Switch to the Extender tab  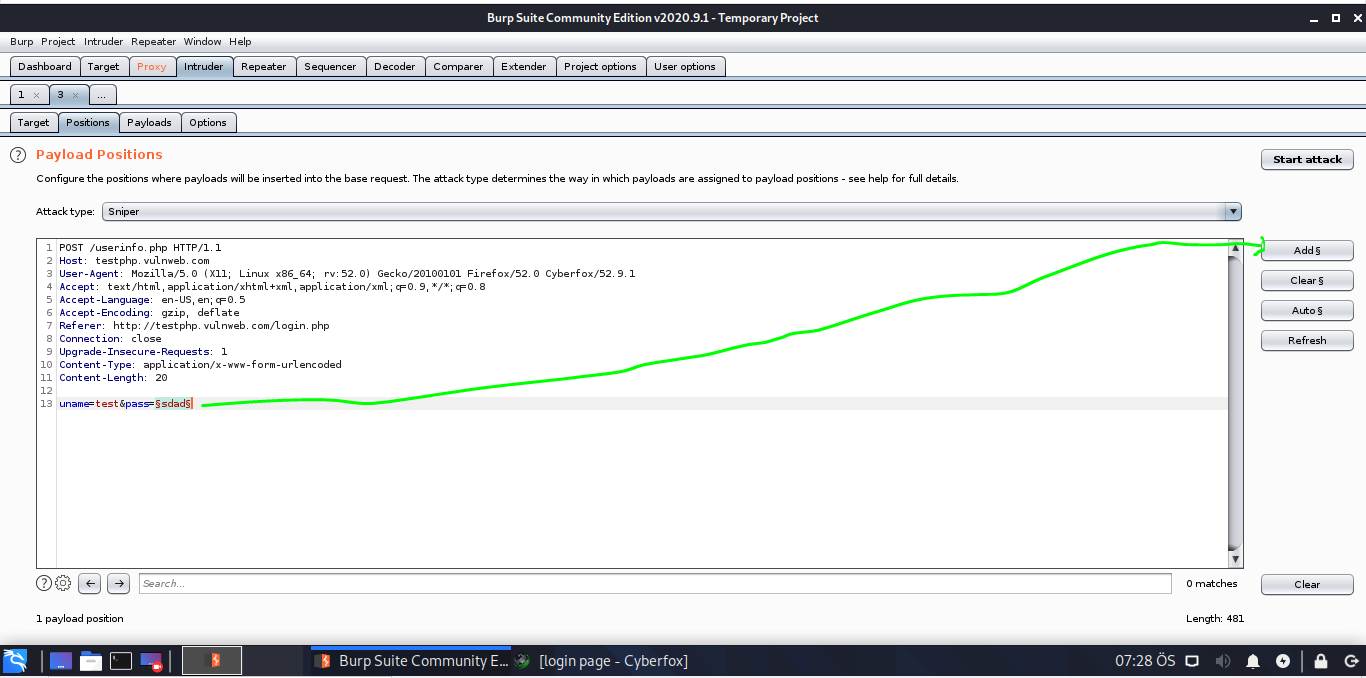coord(524,67)
